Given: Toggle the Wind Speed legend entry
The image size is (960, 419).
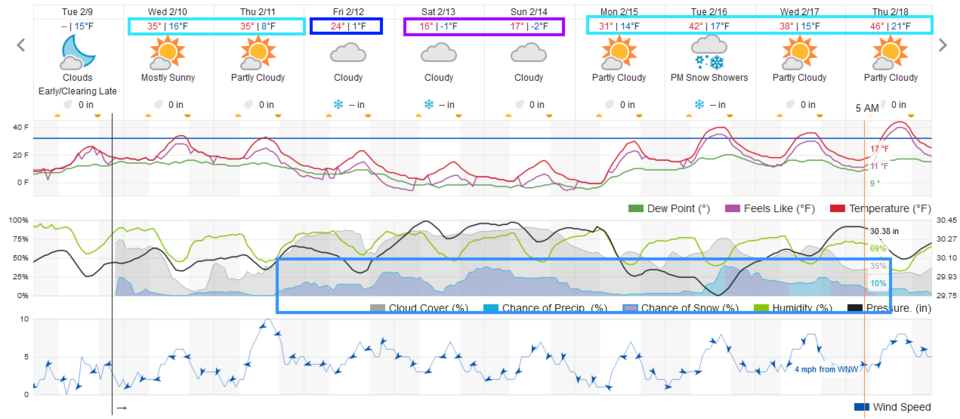Looking at the screenshot, I should (893, 407).
